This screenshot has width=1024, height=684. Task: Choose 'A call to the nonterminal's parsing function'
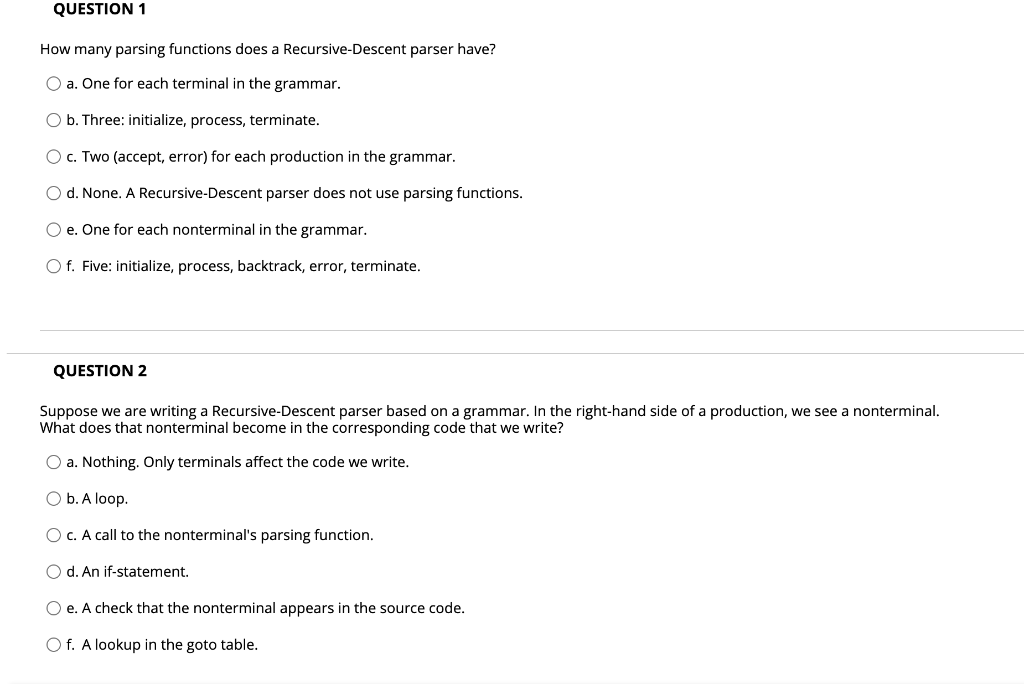54,534
